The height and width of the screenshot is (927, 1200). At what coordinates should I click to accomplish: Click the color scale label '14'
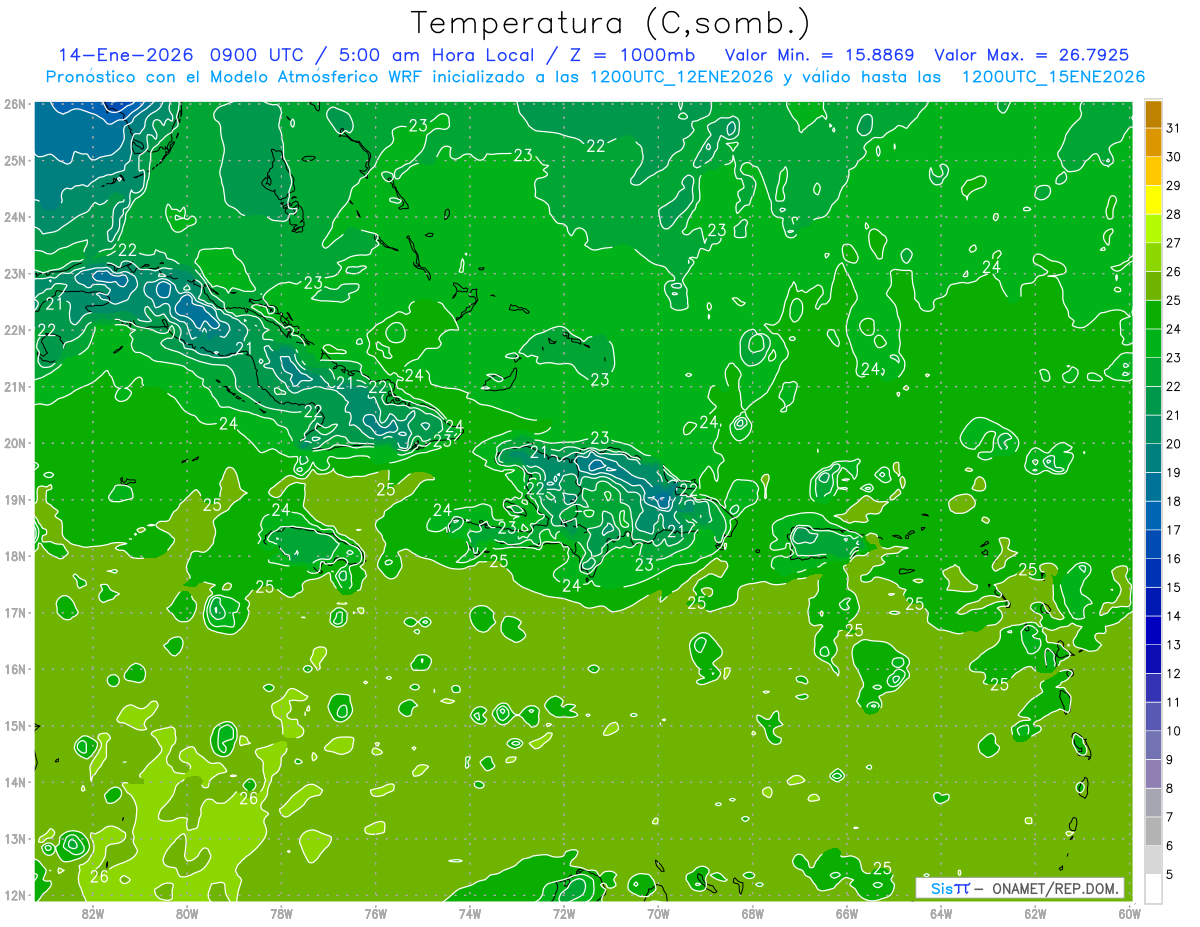coord(1174,615)
